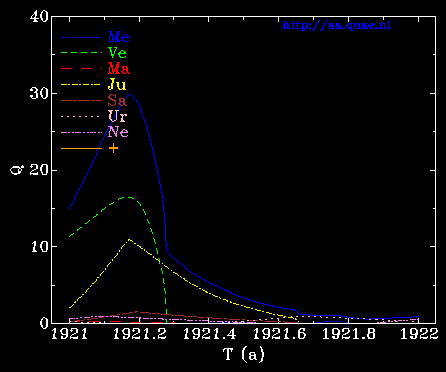446x372 pixels.
Task: Click the x-axis label 1921.6
Action: pyautogui.click(x=279, y=334)
